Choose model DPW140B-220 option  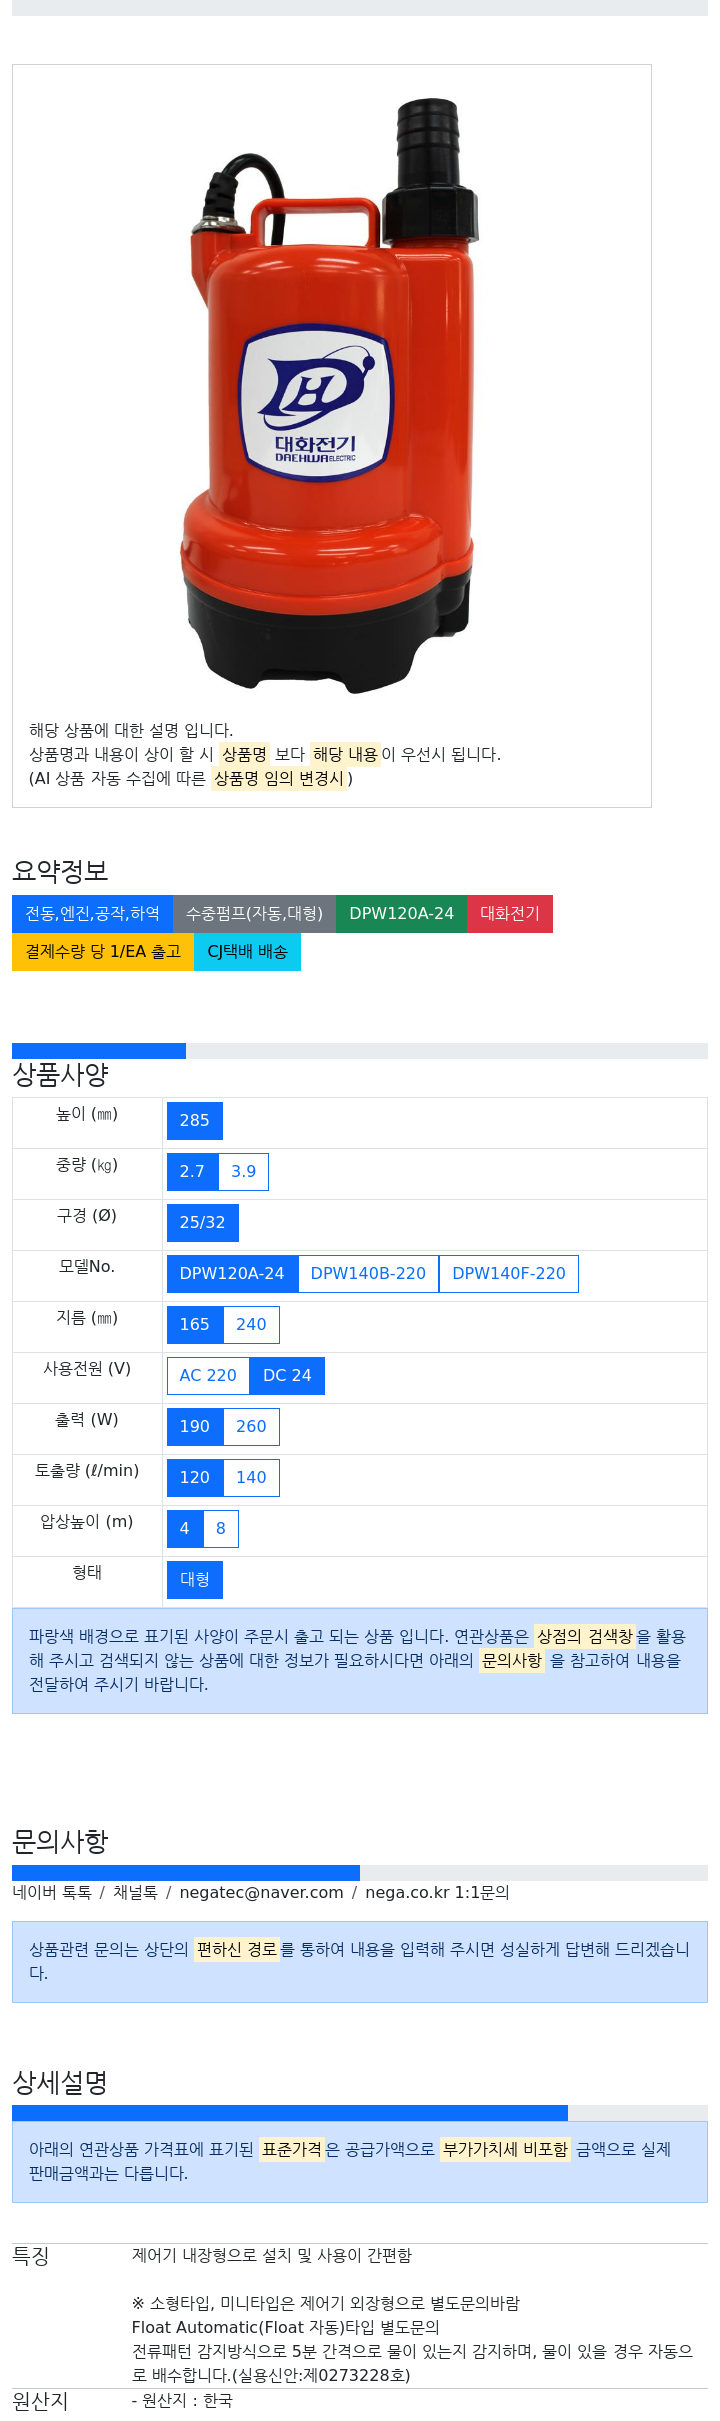tap(368, 1274)
